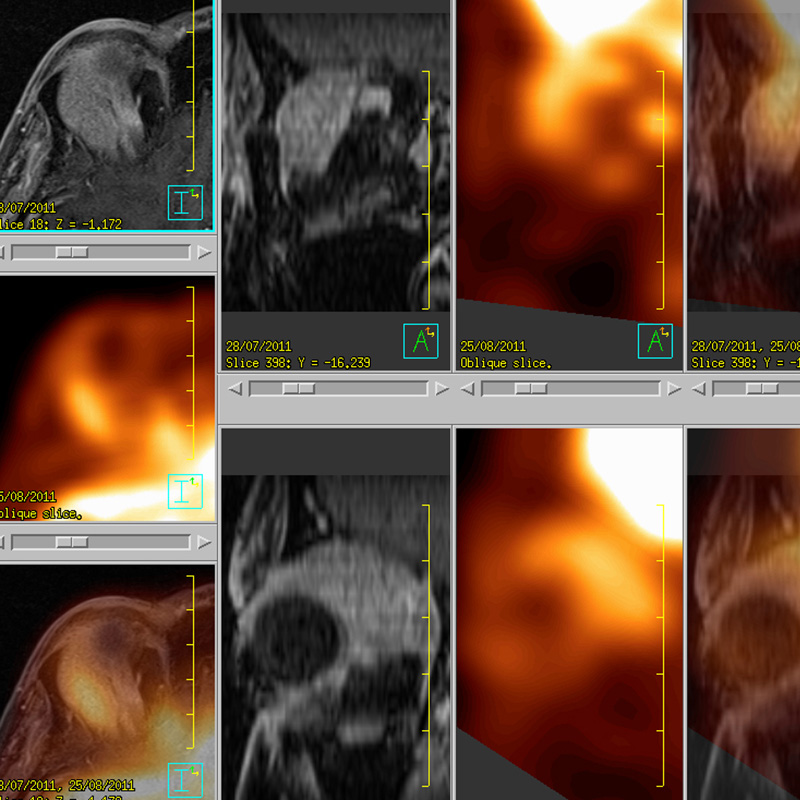The height and width of the screenshot is (800, 800).
Task: Step slice forward under the 28/07/2011 Slice 398 view
Action: pos(442,389)
